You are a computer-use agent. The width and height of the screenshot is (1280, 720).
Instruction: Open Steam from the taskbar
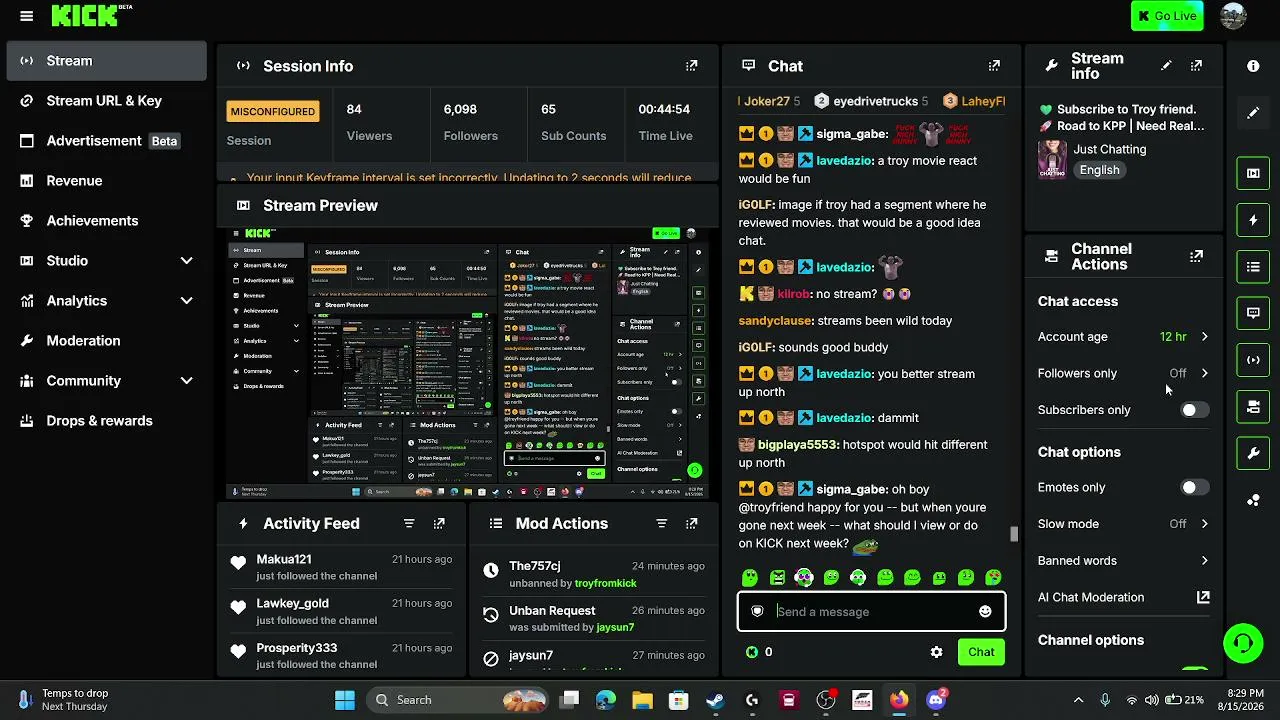tap(715, 700)
